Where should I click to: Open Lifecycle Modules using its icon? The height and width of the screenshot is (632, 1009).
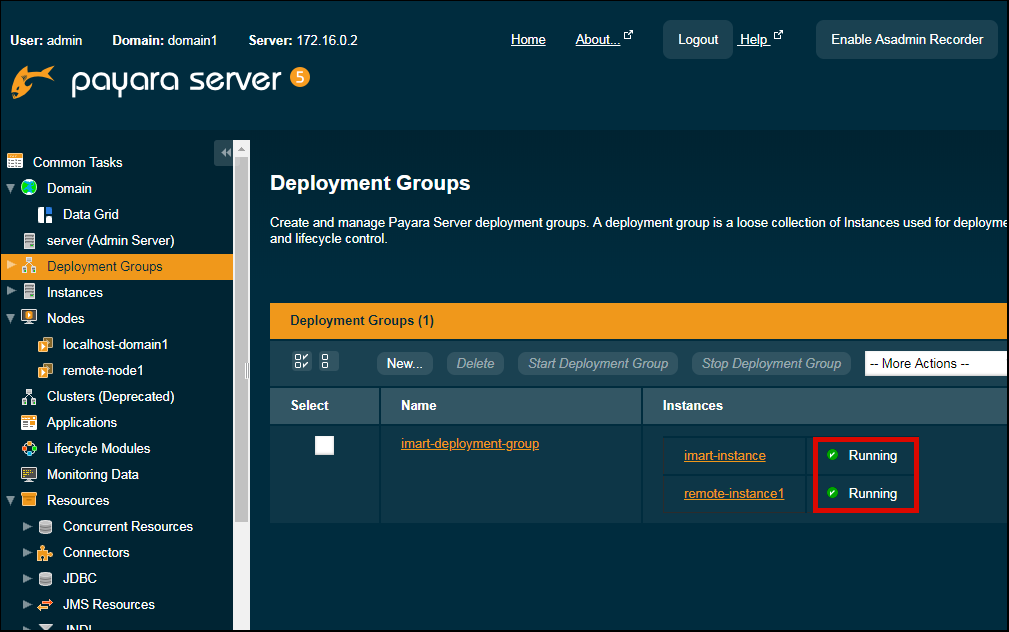pos(30,448)
